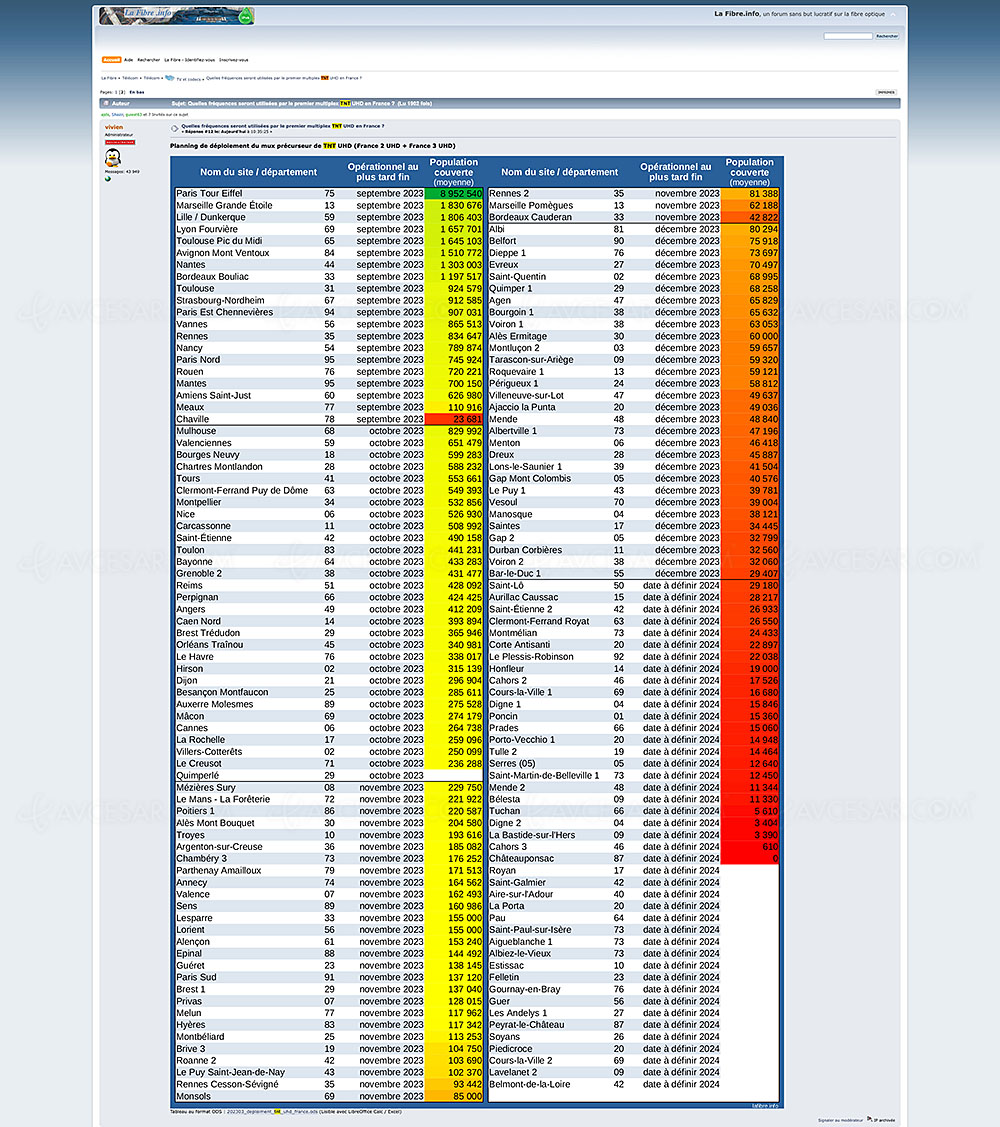Click the blue board icon in the breadcrumb

170,78
